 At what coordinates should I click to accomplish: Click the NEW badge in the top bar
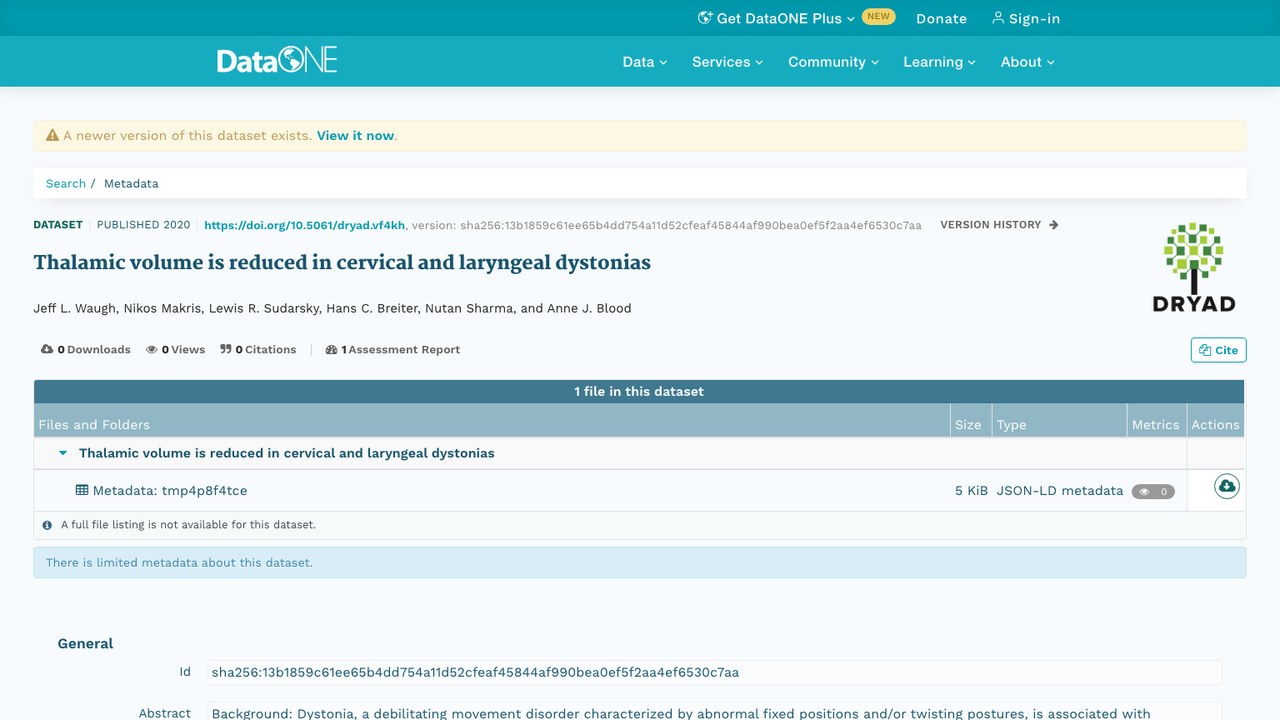pyautogui.click(x=878, y=17)
